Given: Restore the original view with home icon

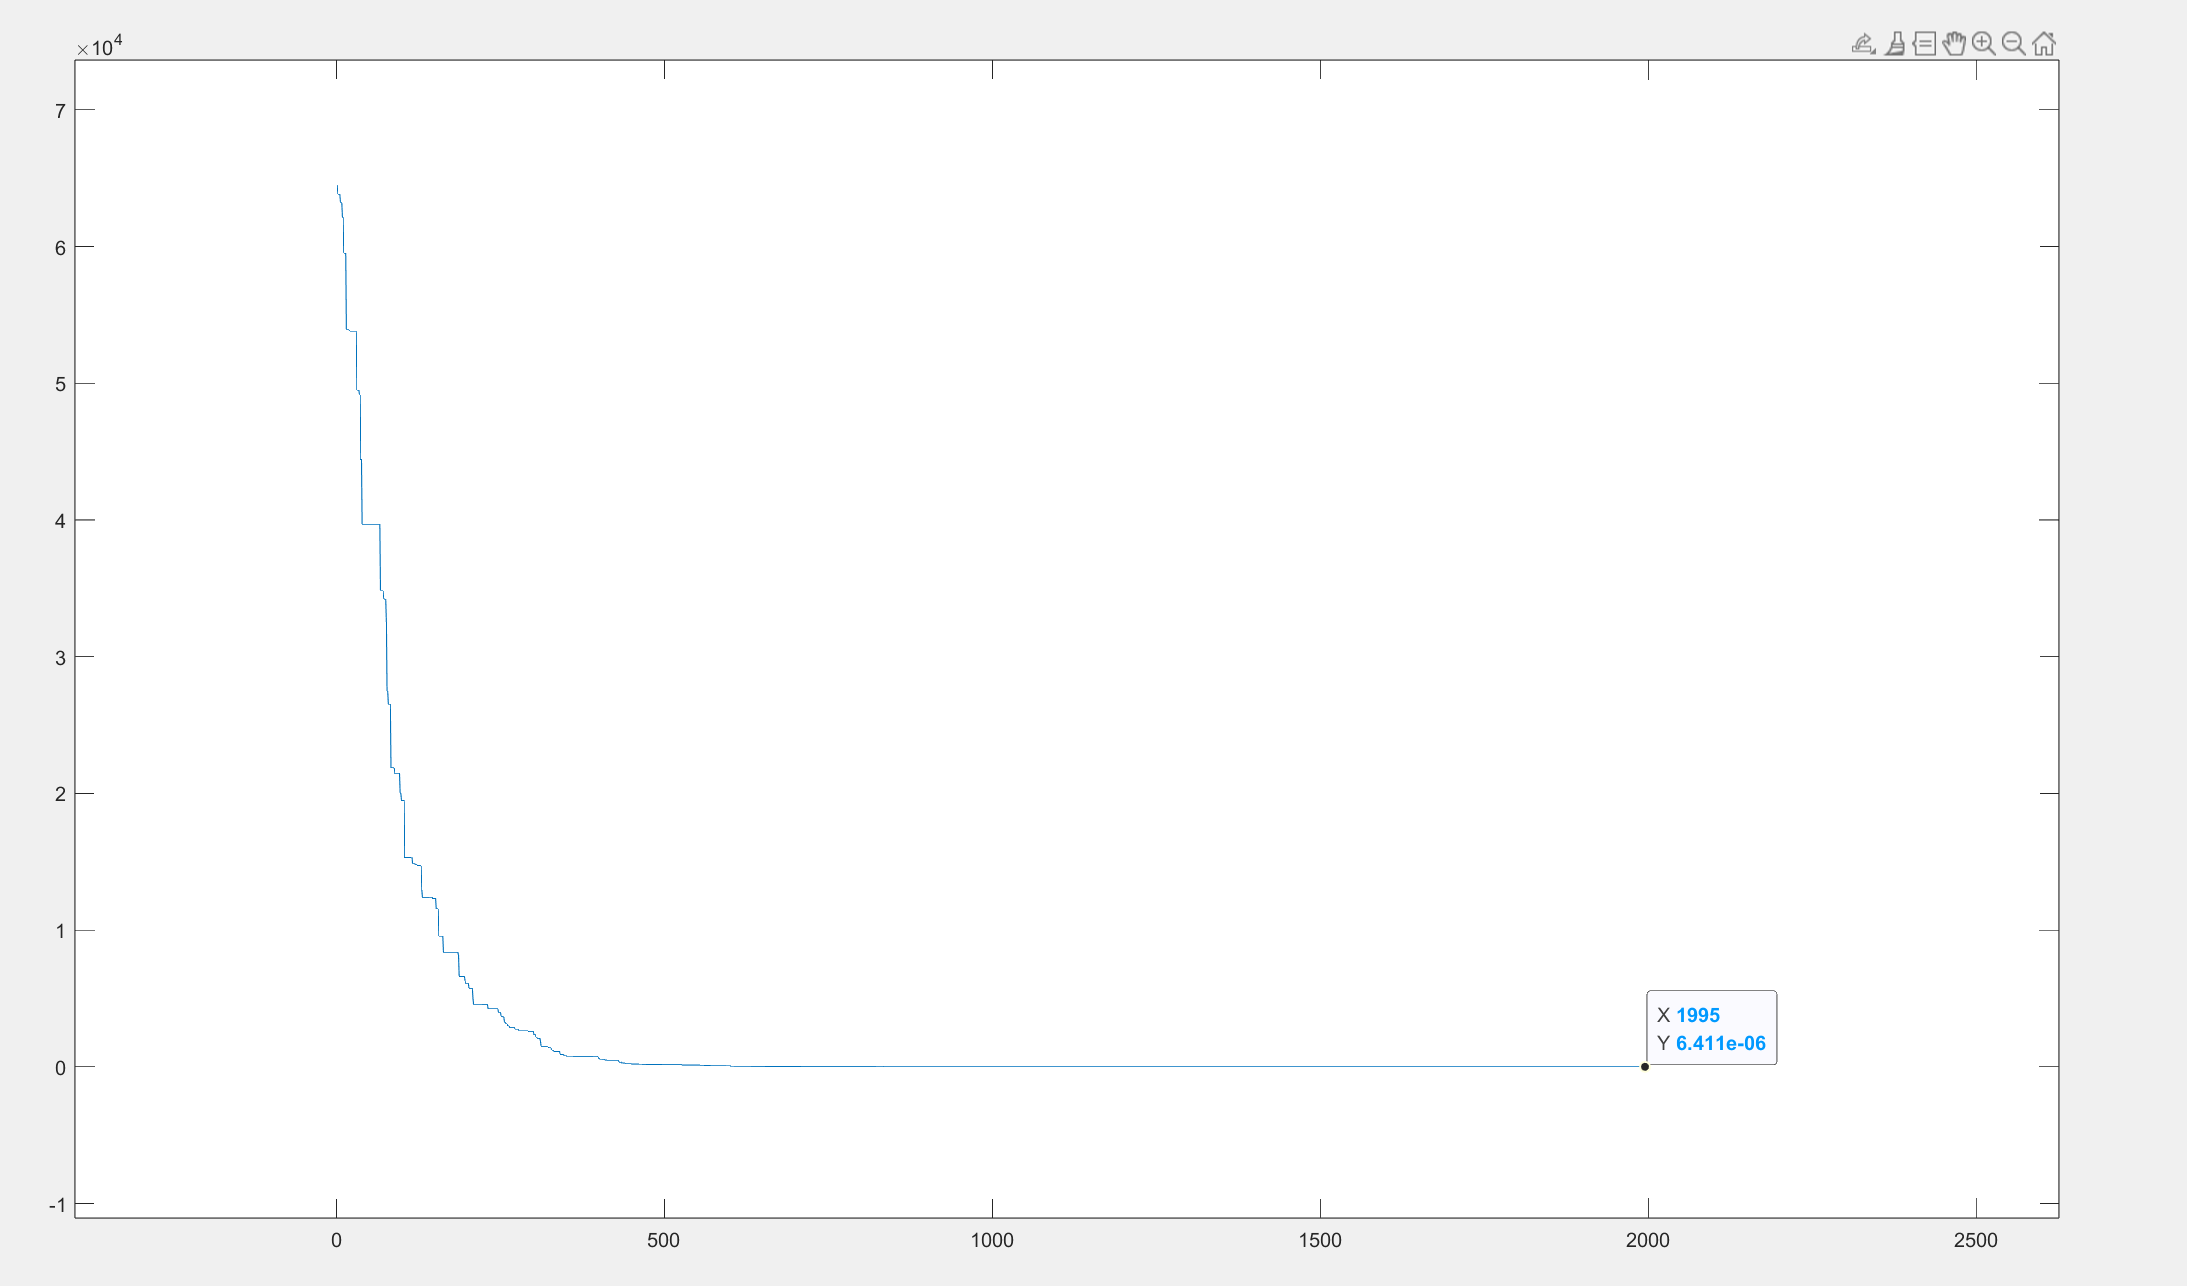Looking at the screenshot, I should 2044,44.
